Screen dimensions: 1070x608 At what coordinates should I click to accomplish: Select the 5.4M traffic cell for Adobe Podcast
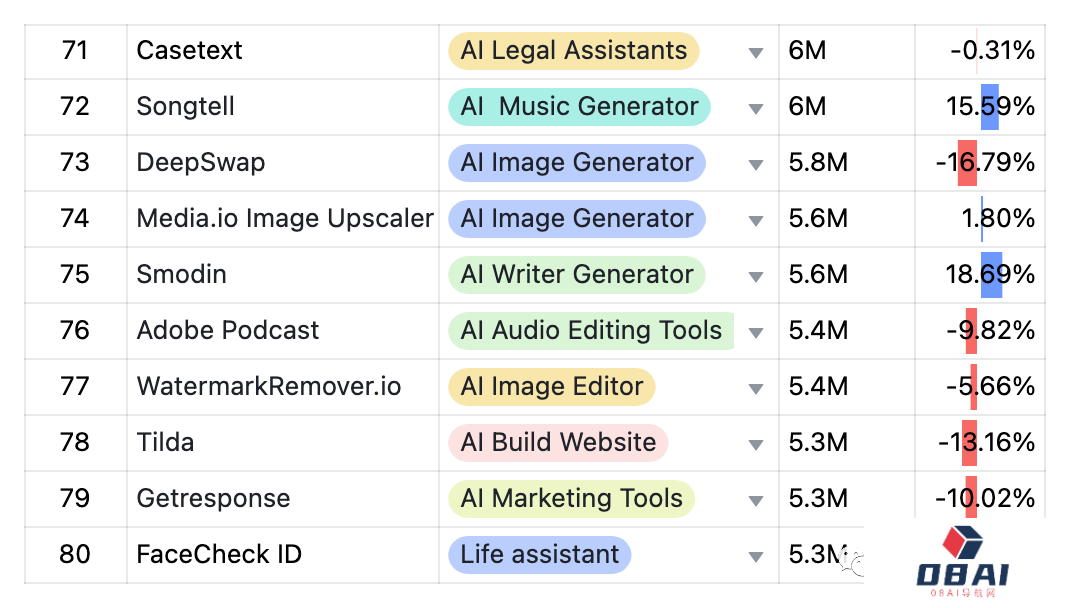[847, 331]
